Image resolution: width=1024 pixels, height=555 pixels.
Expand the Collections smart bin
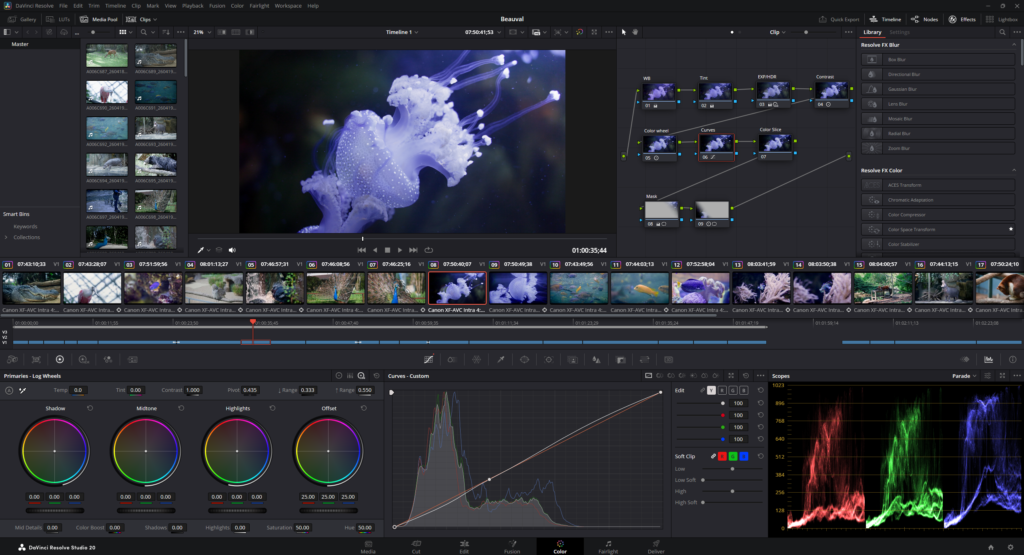(x=7, y=237)
